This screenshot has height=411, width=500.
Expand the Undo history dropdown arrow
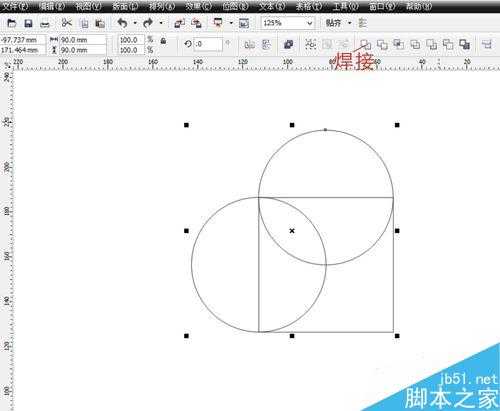click(x=135, y=23)
